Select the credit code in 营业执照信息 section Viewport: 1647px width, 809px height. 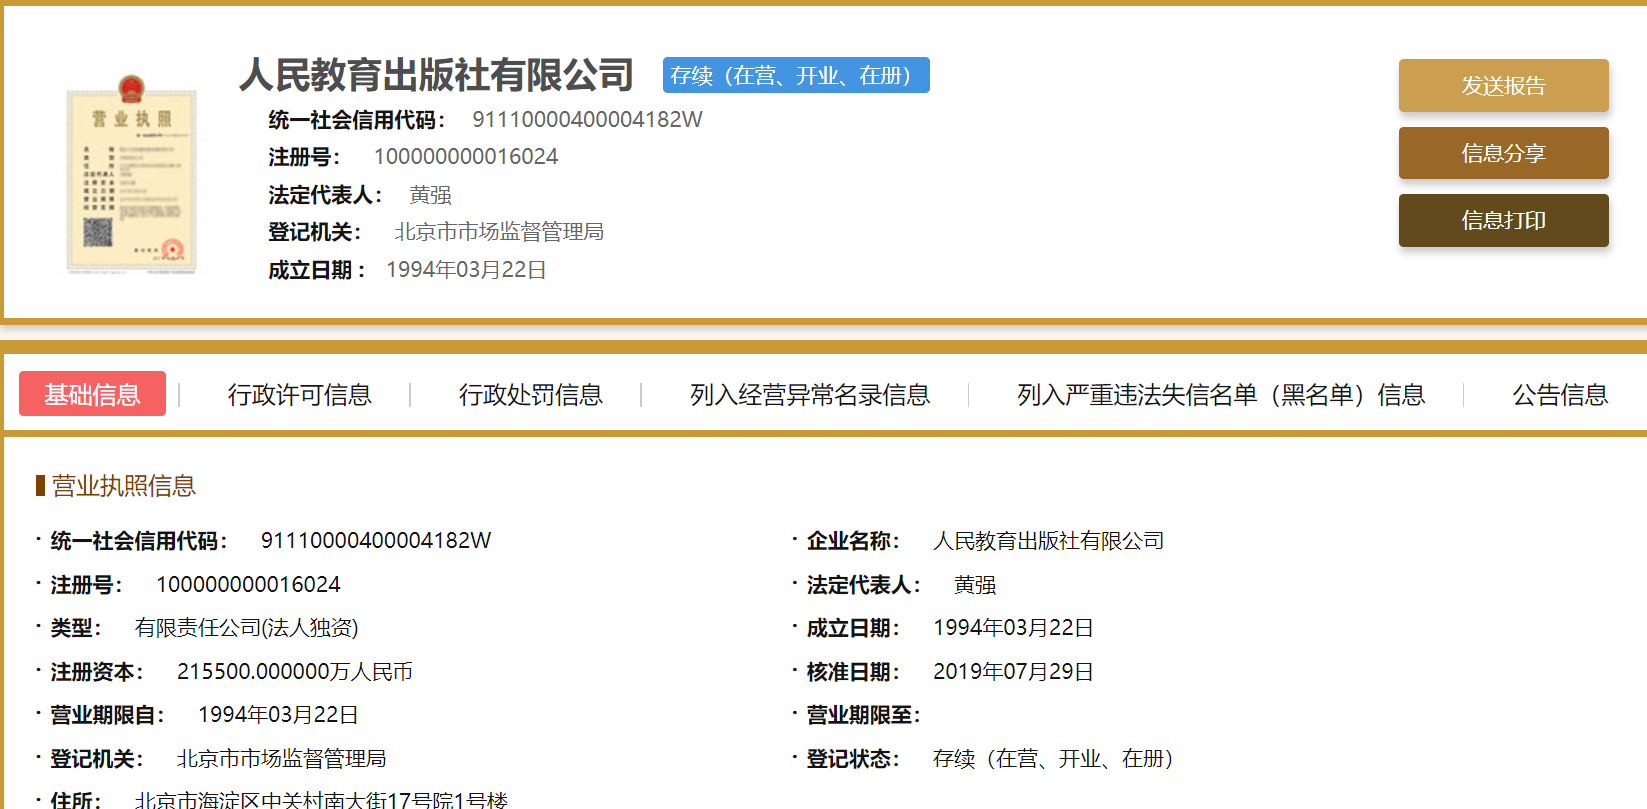click(x=376, y=541)
